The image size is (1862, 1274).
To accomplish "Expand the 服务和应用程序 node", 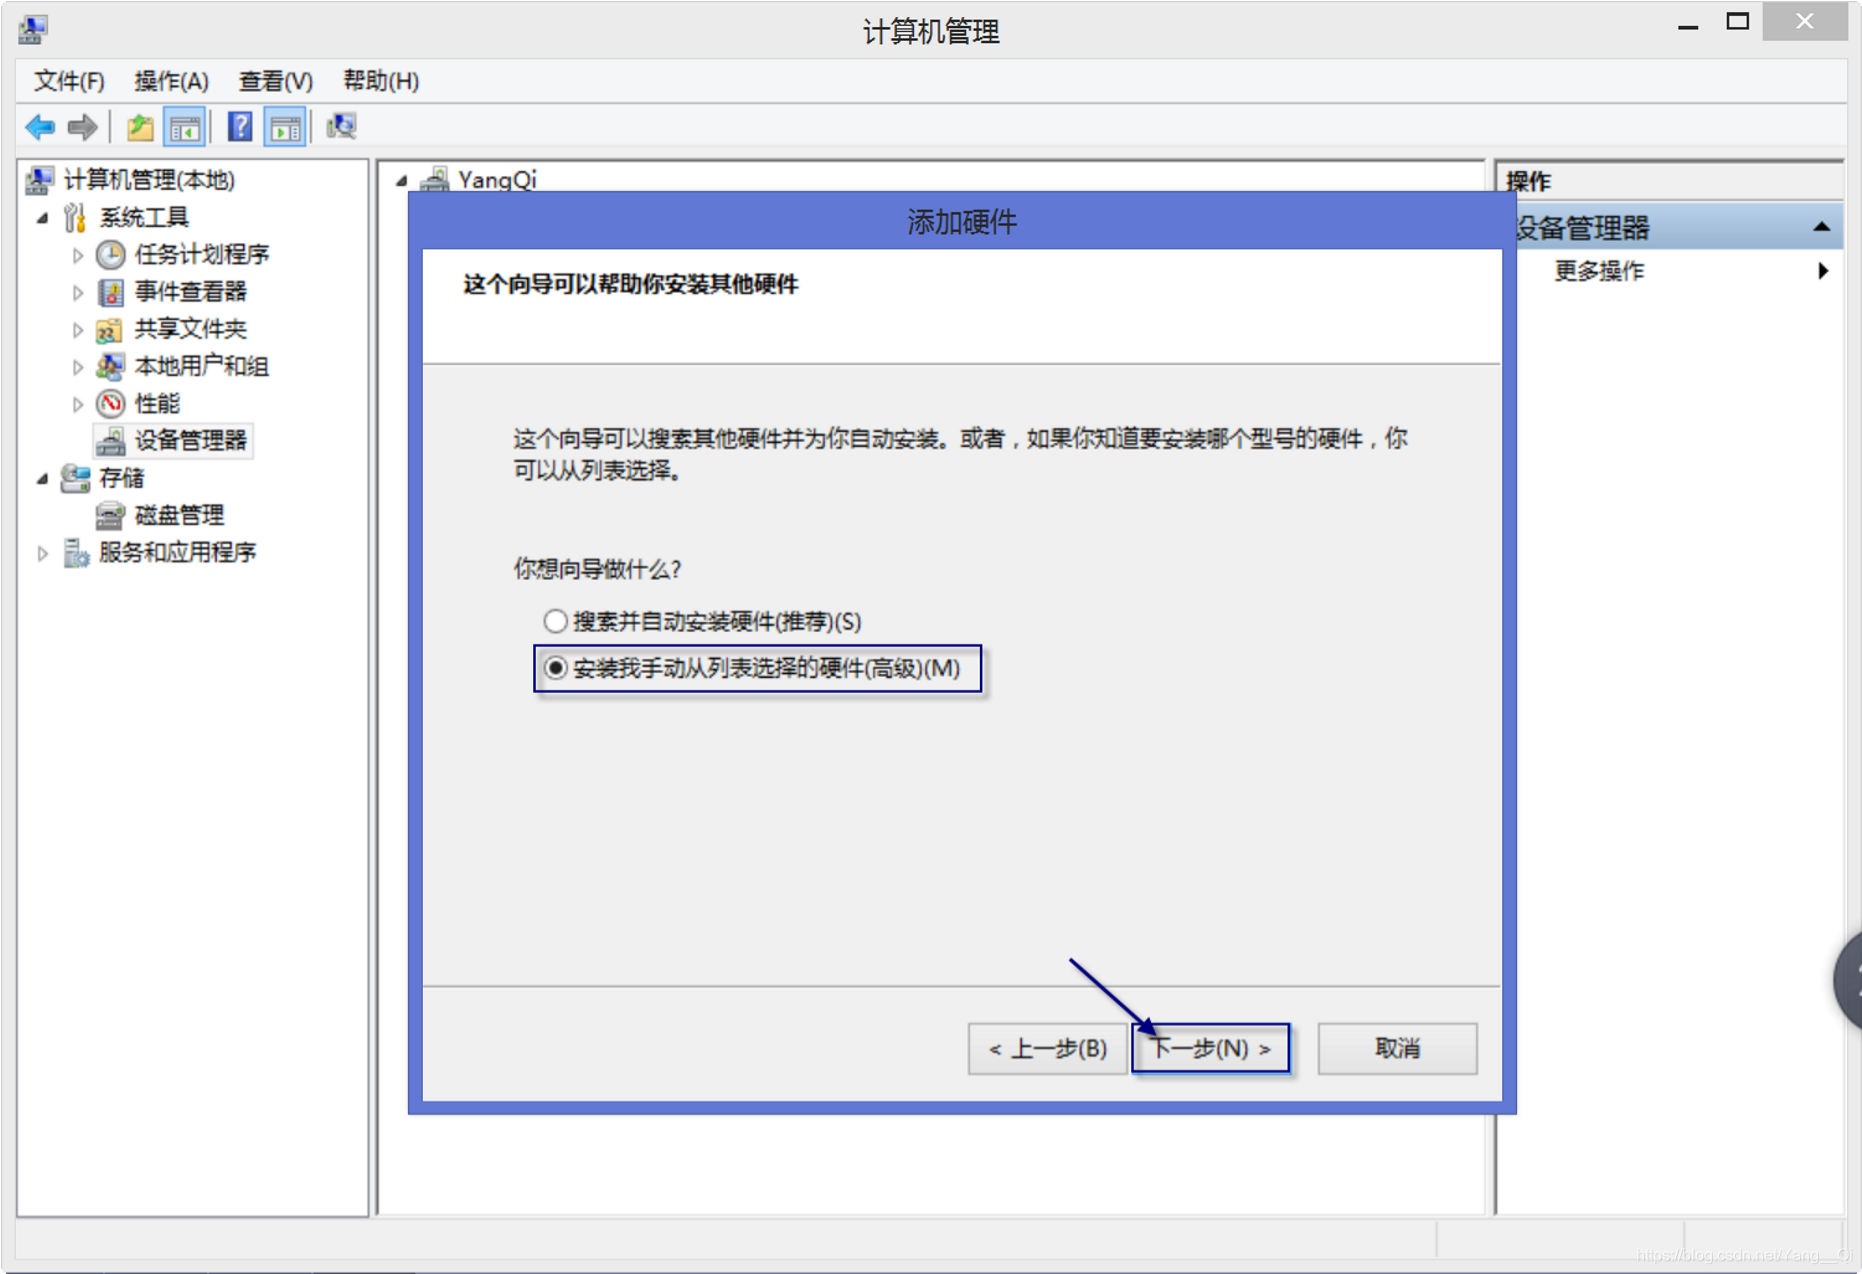I will click(x=43, y=553).
